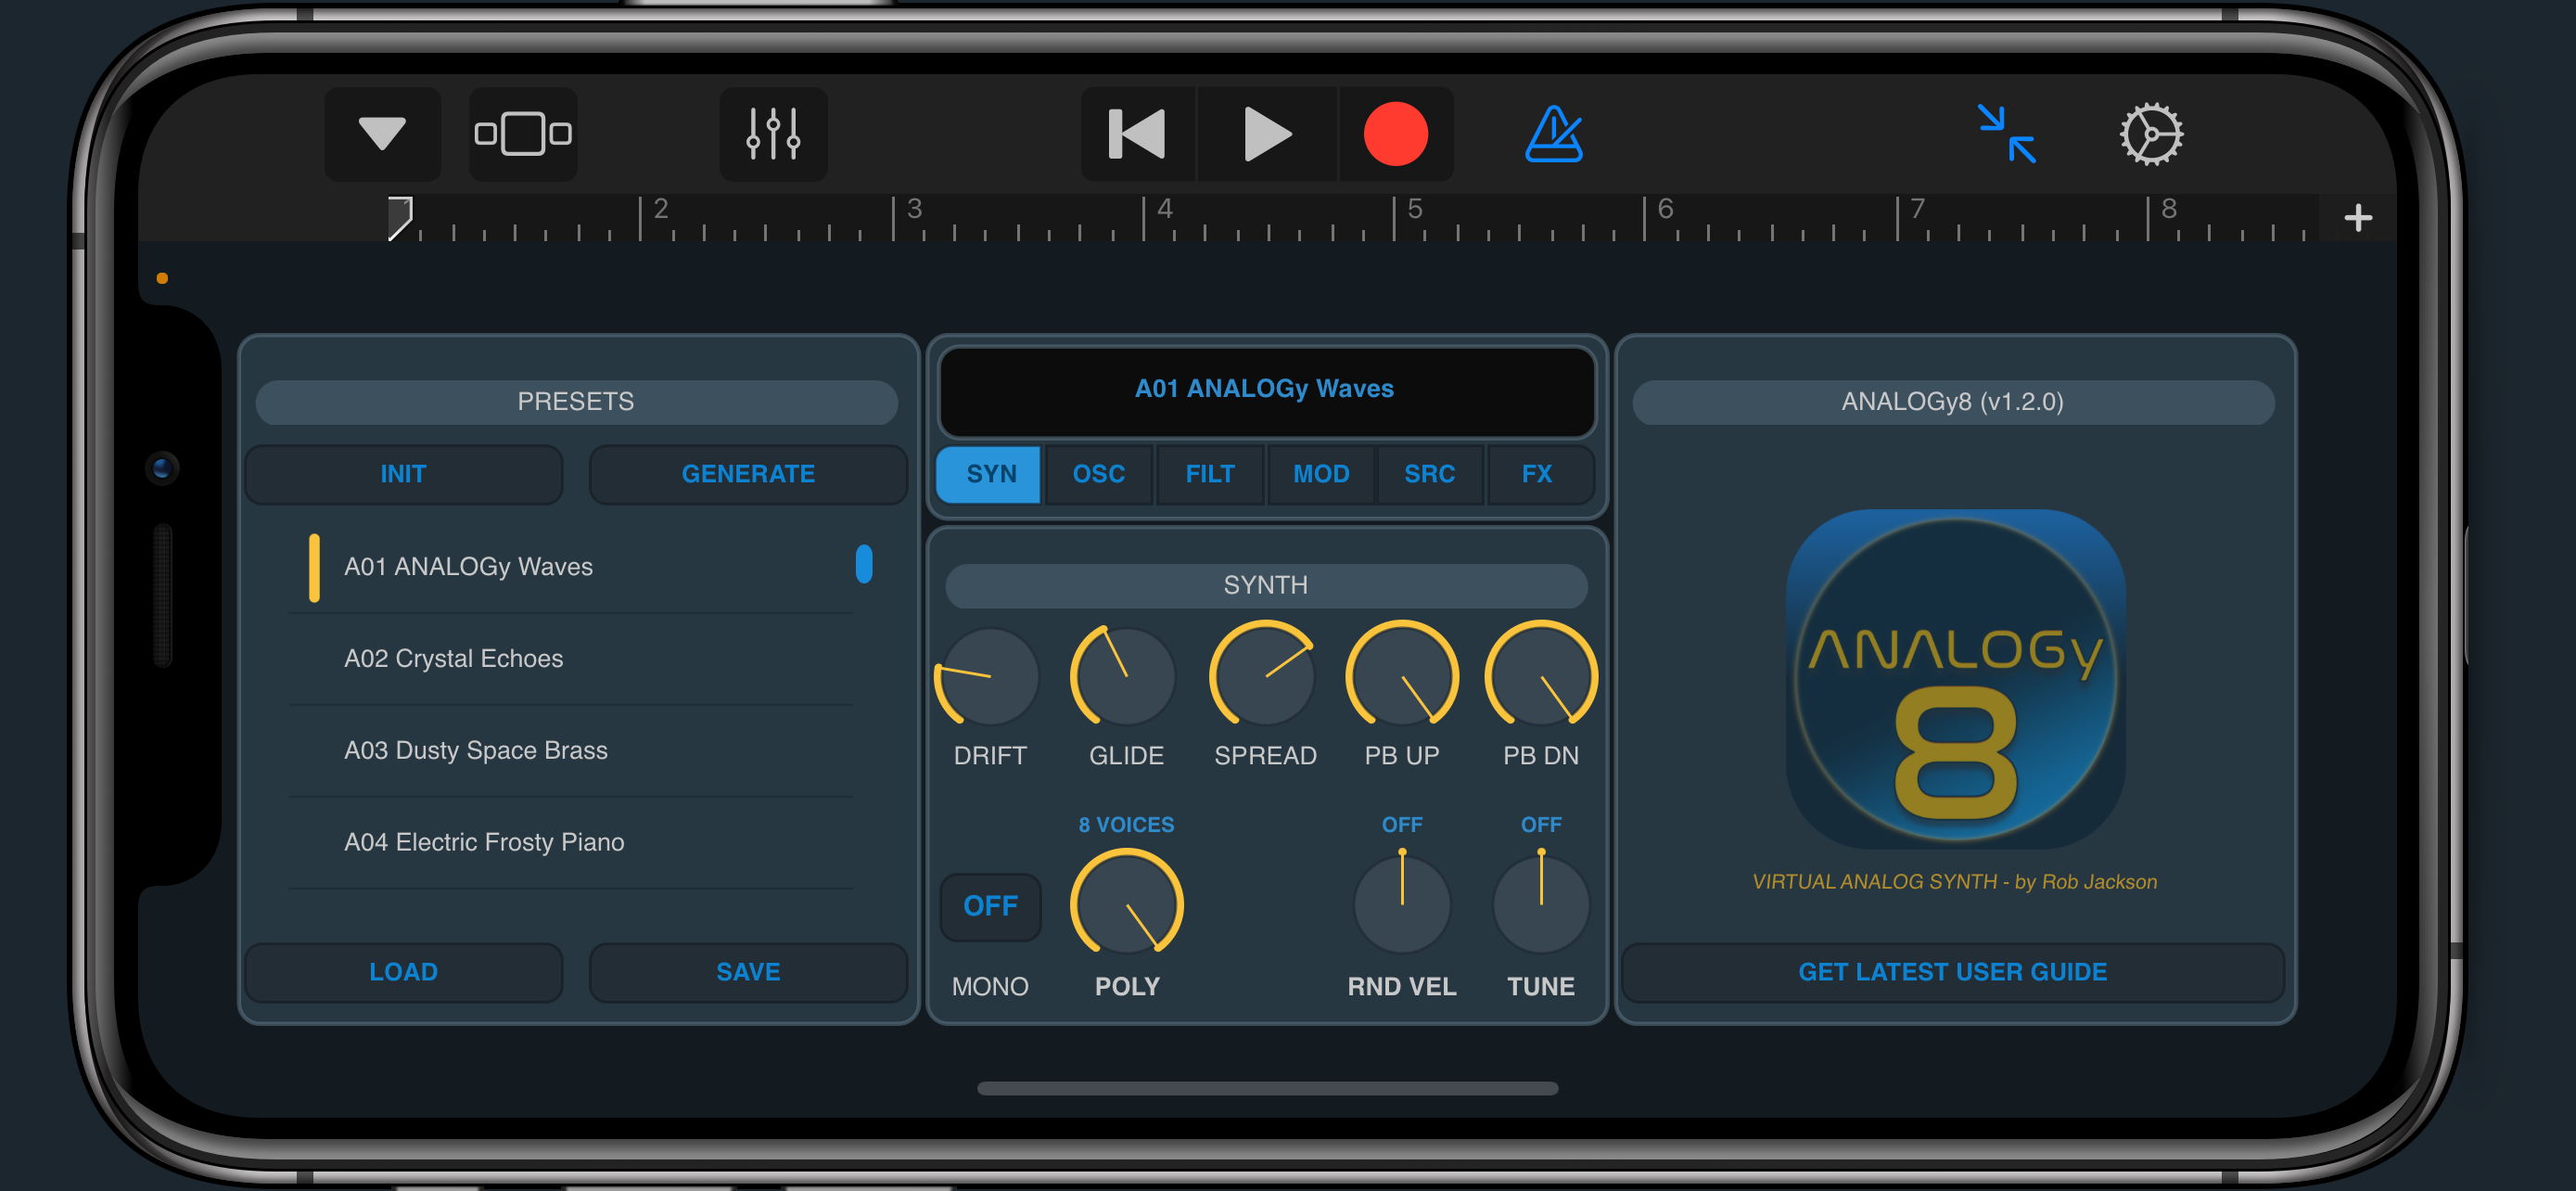This screenshot has width=2576, height=1191.
Task: Click the preset list scrollbar thumb
Action: tap(864, 564)
